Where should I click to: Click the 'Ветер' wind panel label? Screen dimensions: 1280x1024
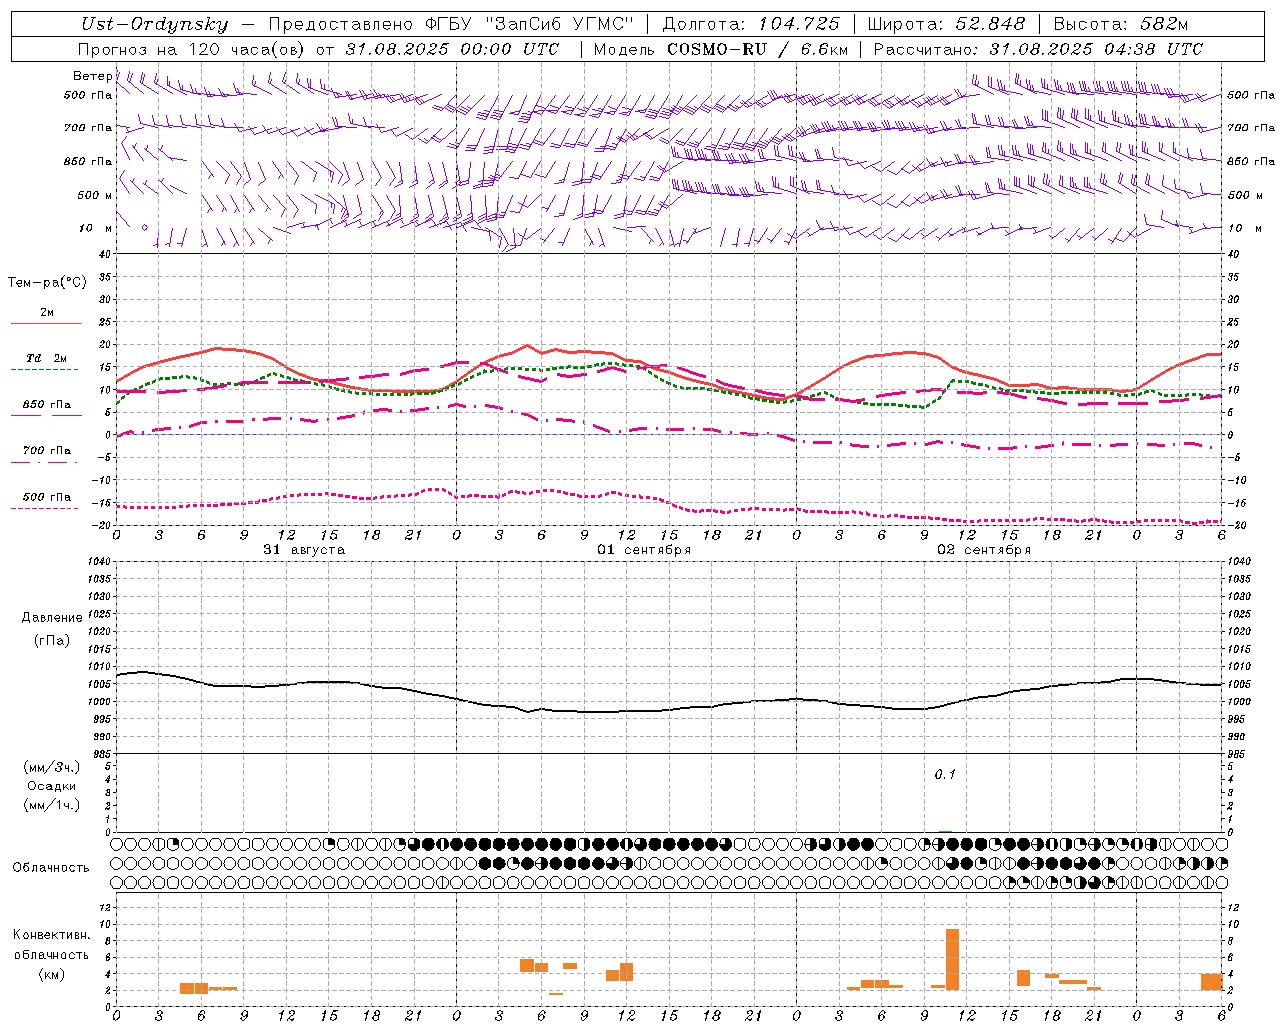click(92, 76)
